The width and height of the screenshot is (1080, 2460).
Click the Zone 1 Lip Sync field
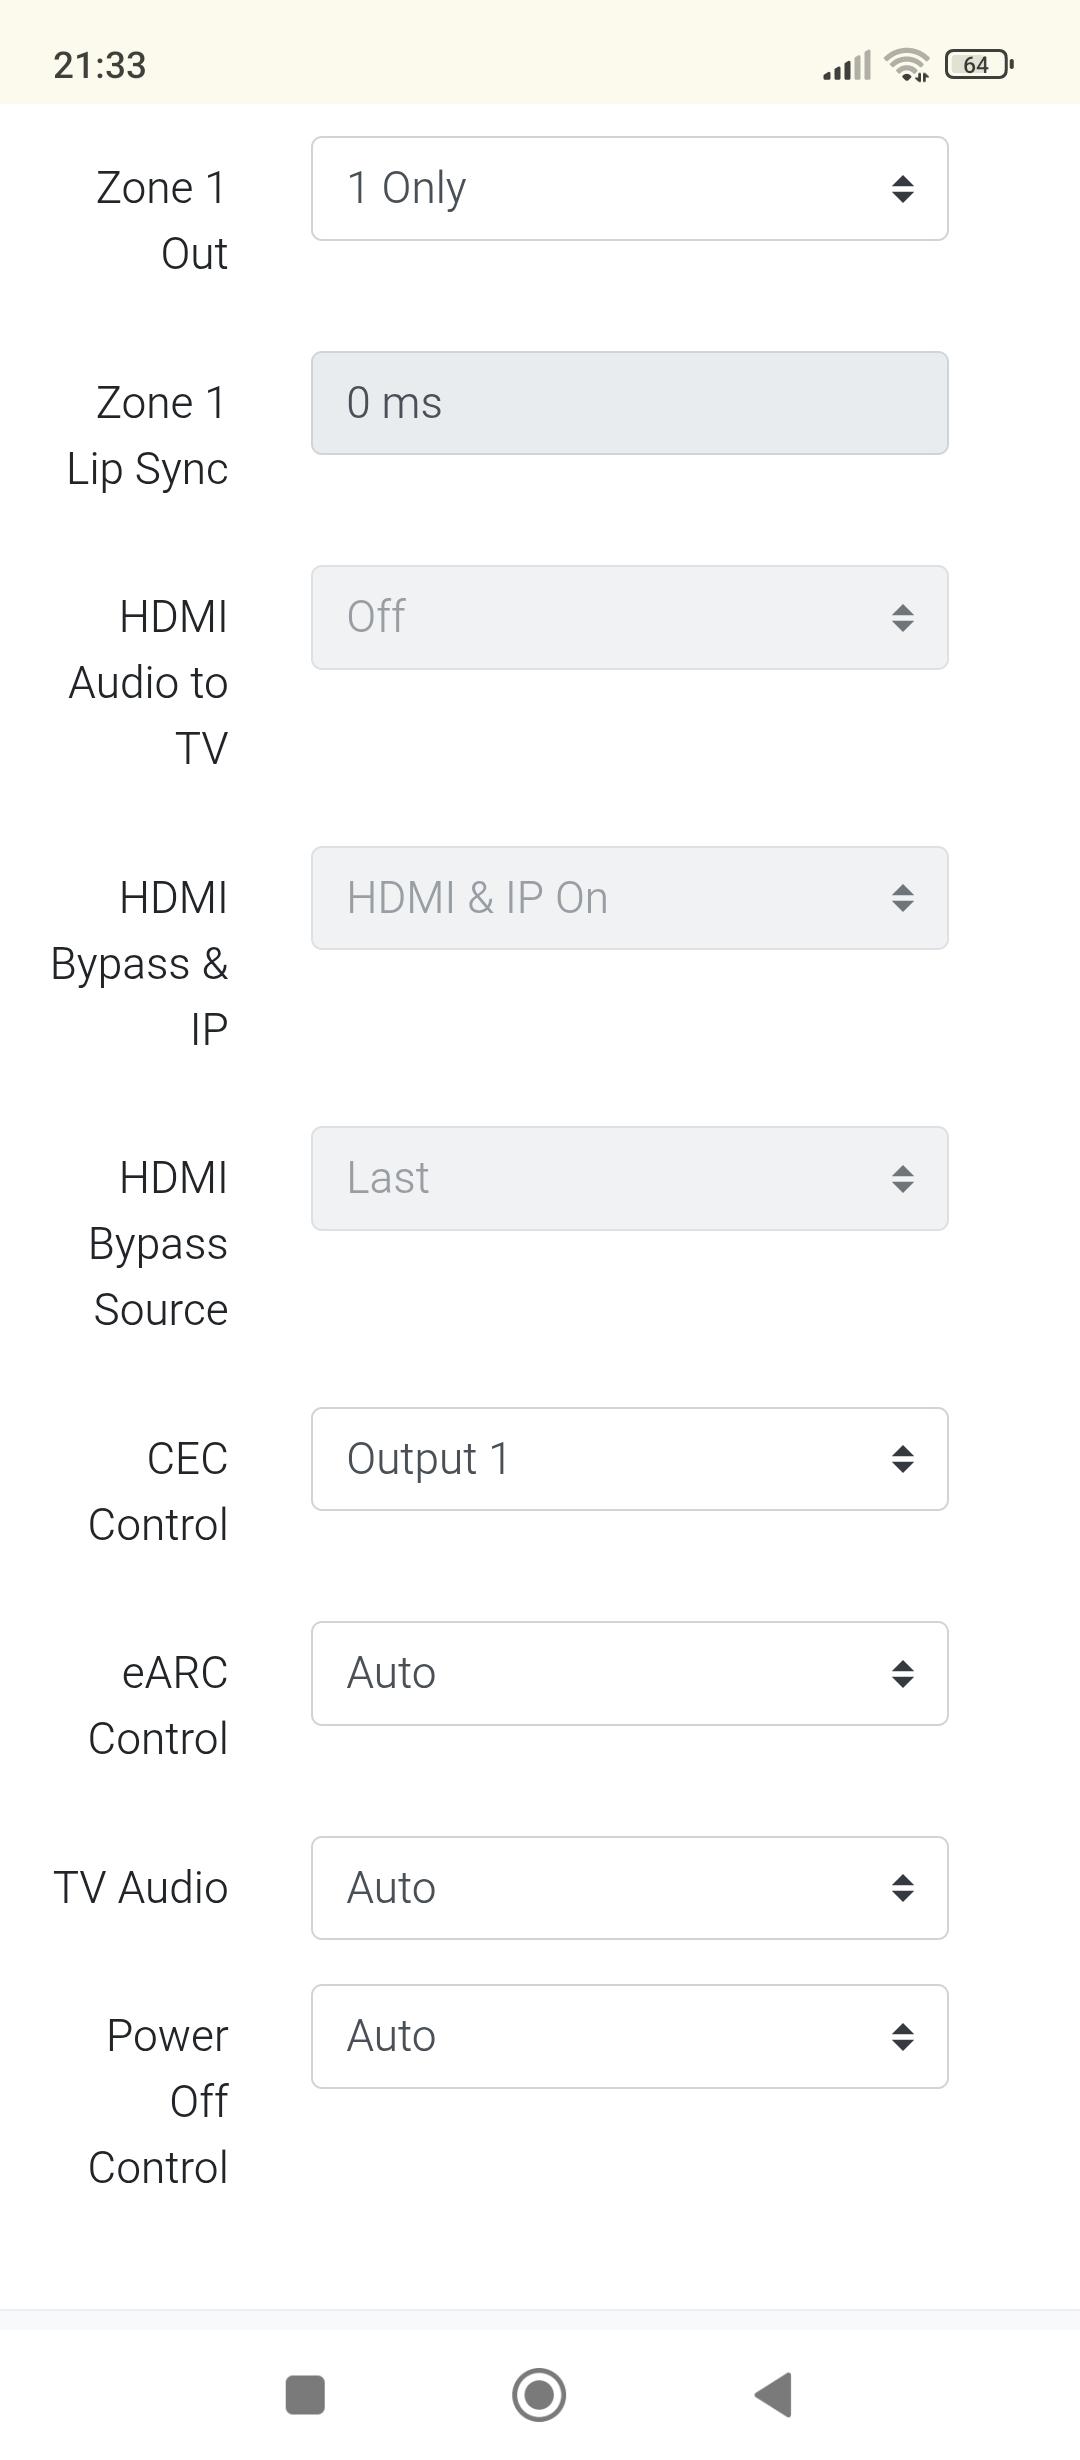(630, 403)
